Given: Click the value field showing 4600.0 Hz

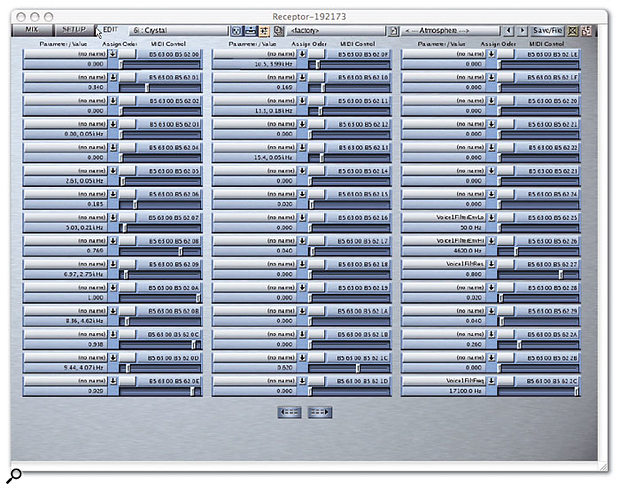Looking at the screenshot, I should coord(444,251).
